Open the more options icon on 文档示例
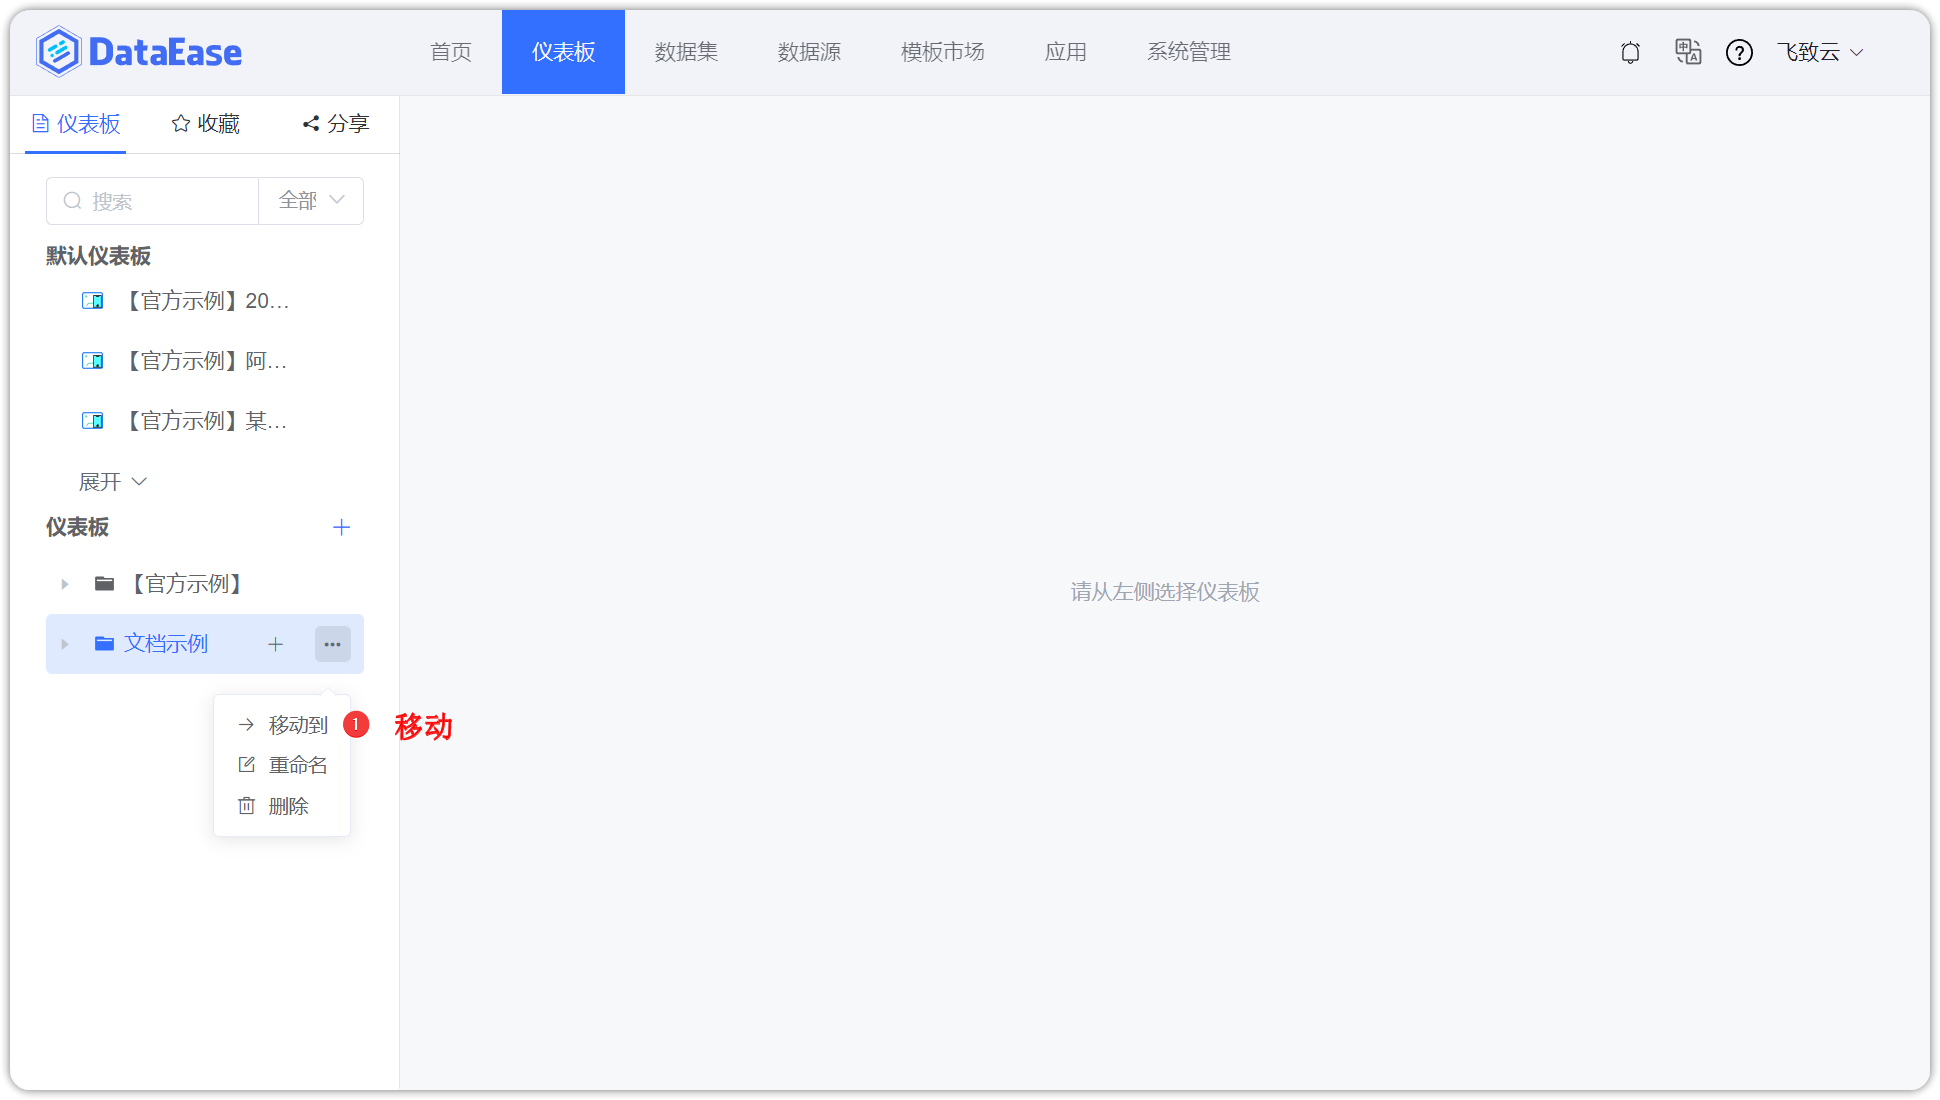1940x1100 pixels. [332, 644]
